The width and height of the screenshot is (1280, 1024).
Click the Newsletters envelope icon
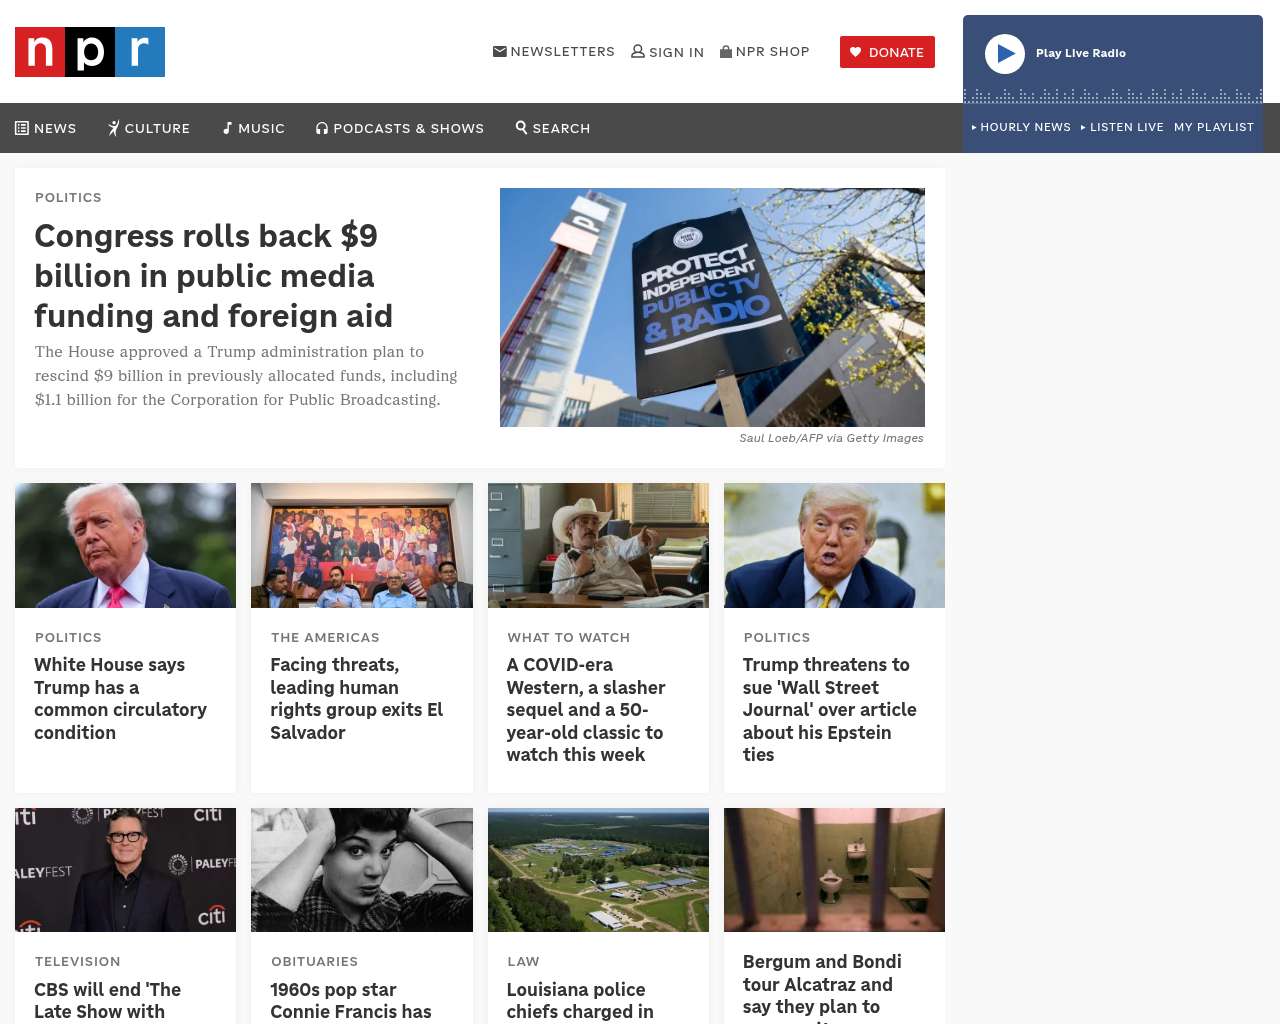coord(500,51)
